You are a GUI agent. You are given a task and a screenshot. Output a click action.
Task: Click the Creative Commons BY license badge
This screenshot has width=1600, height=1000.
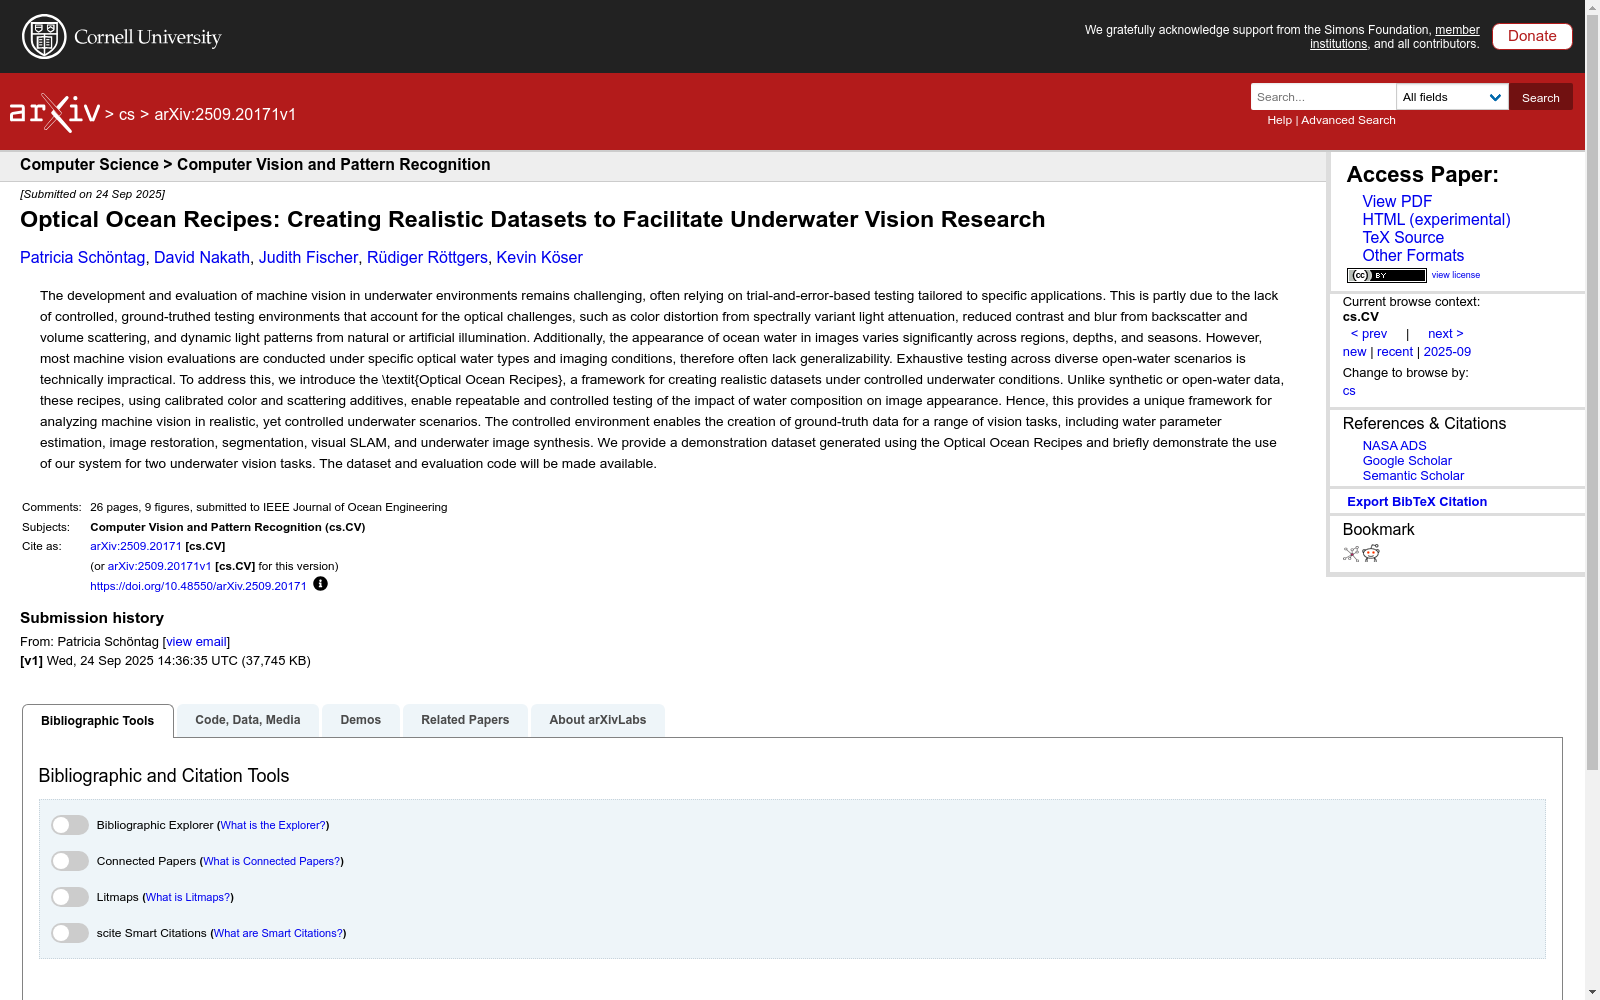(x=1386, y=275)
